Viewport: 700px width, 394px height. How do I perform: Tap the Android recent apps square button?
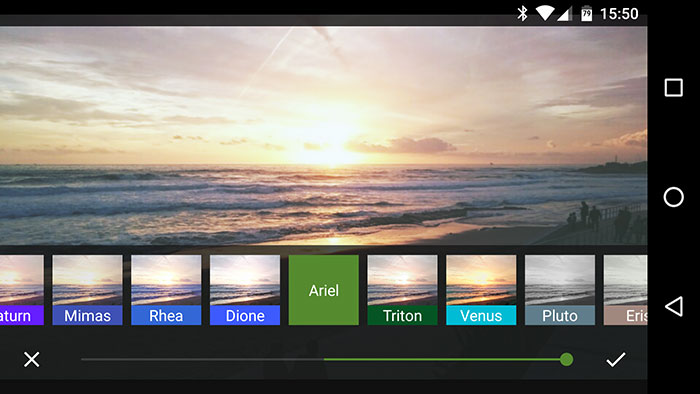pyautogui.click(x=674, y=87)
